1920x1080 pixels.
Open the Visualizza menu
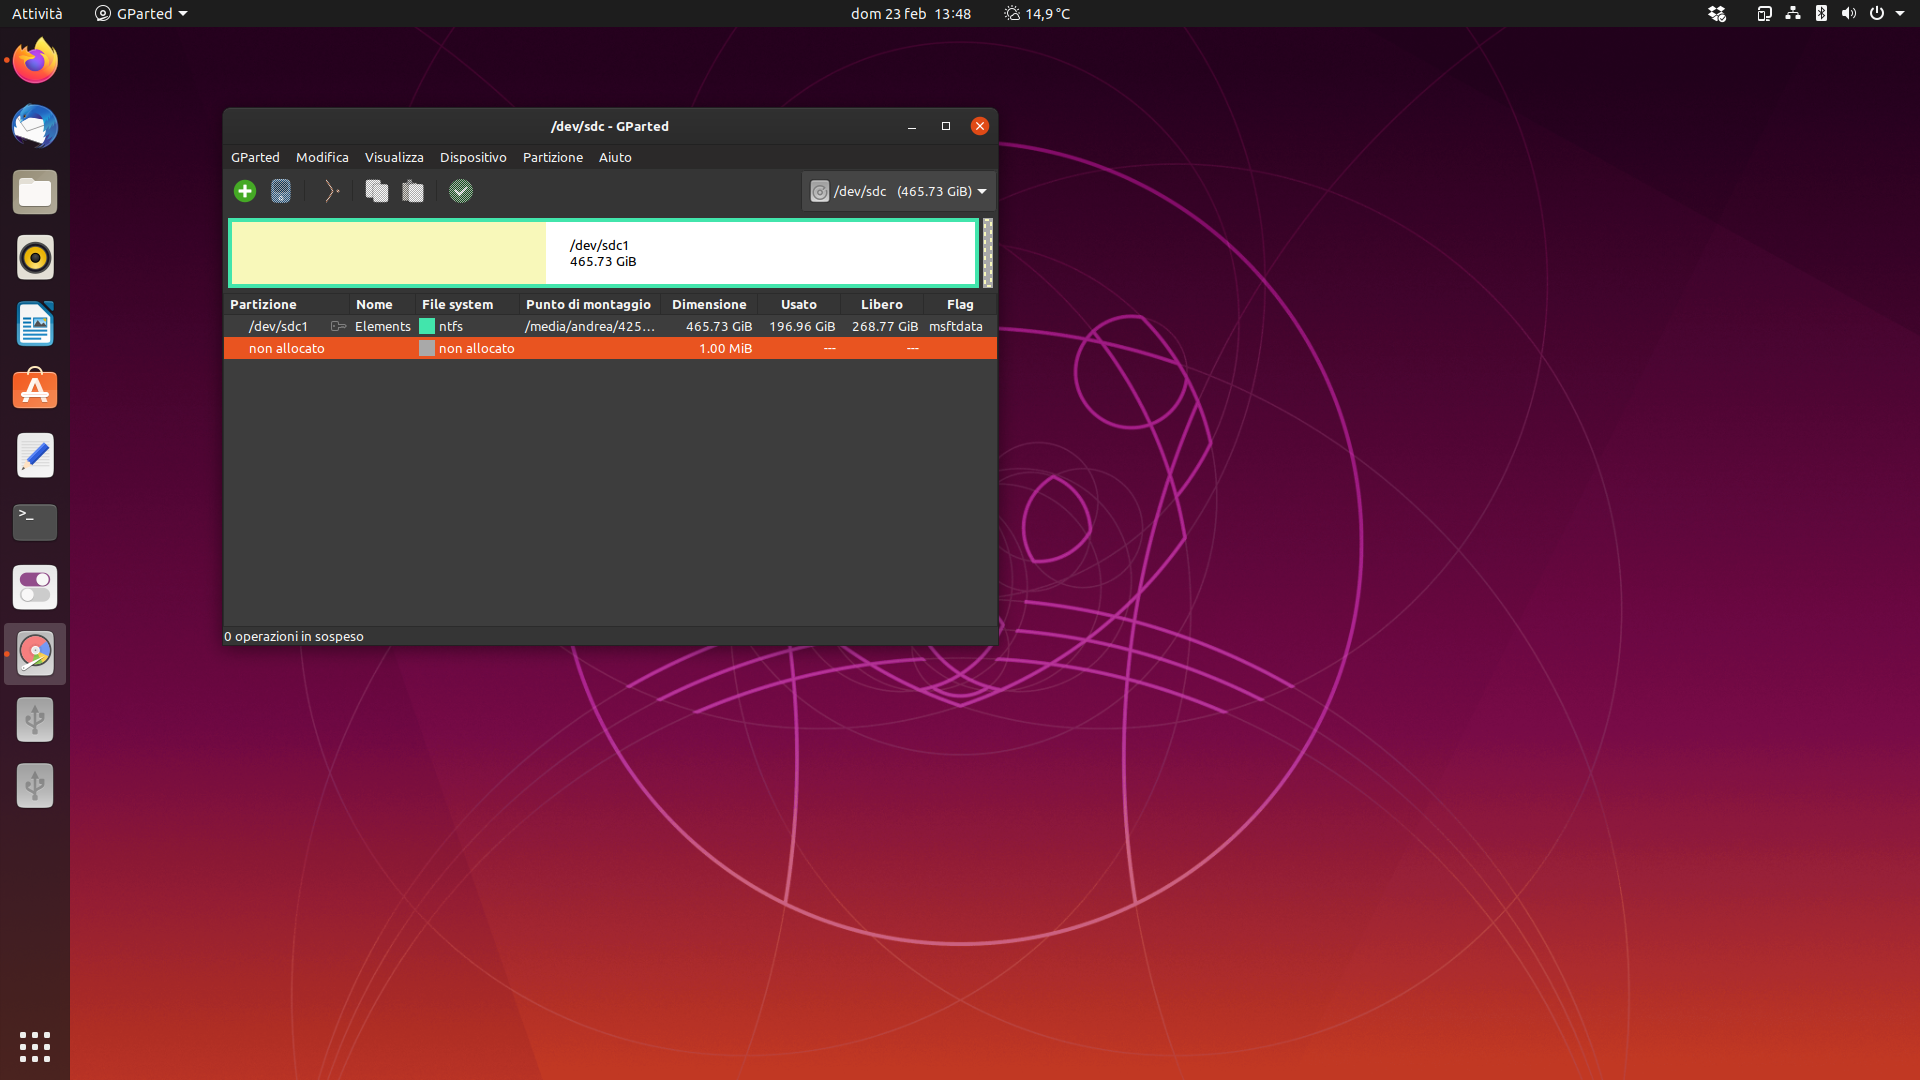tap(394, 157)
